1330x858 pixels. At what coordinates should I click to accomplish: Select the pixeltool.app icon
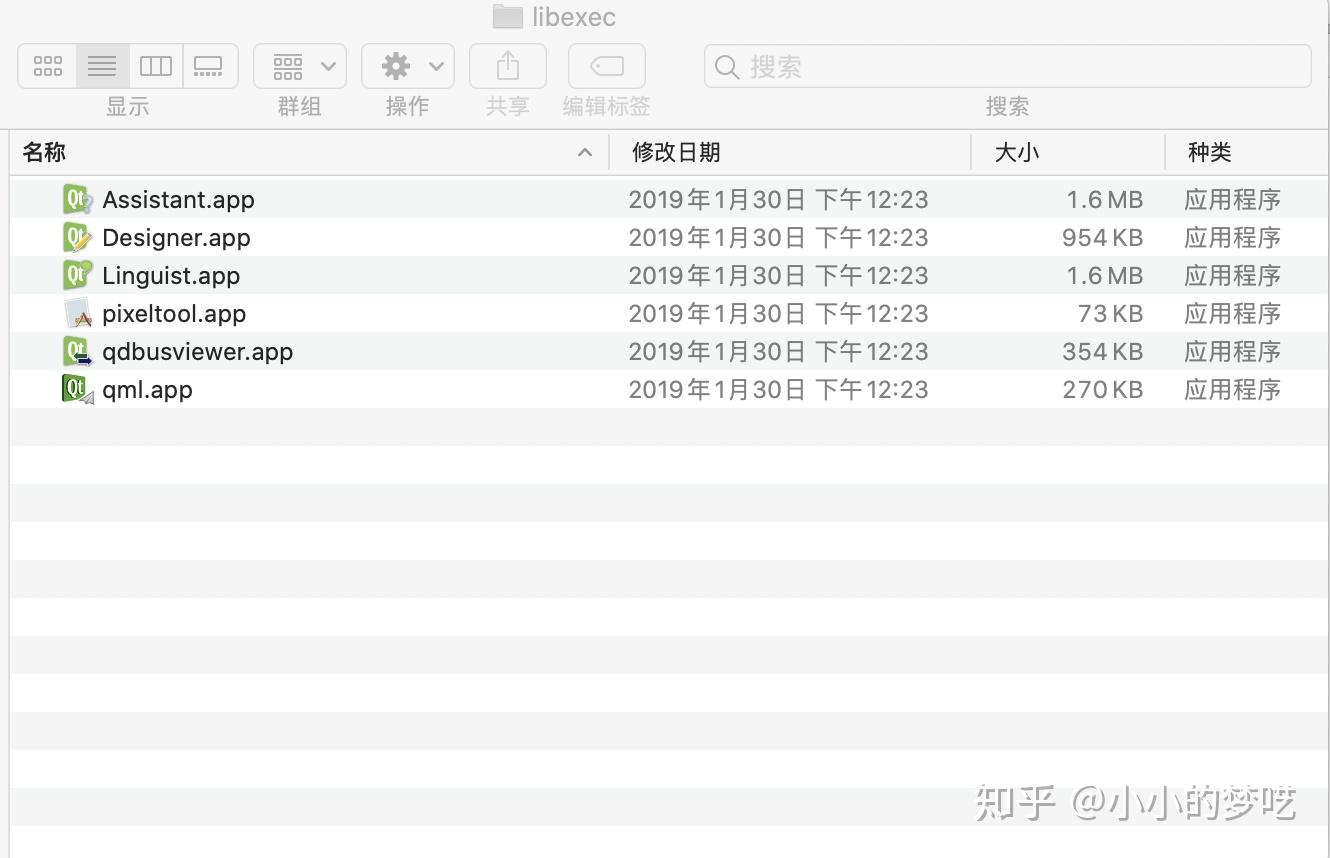[x=78, y=313]
